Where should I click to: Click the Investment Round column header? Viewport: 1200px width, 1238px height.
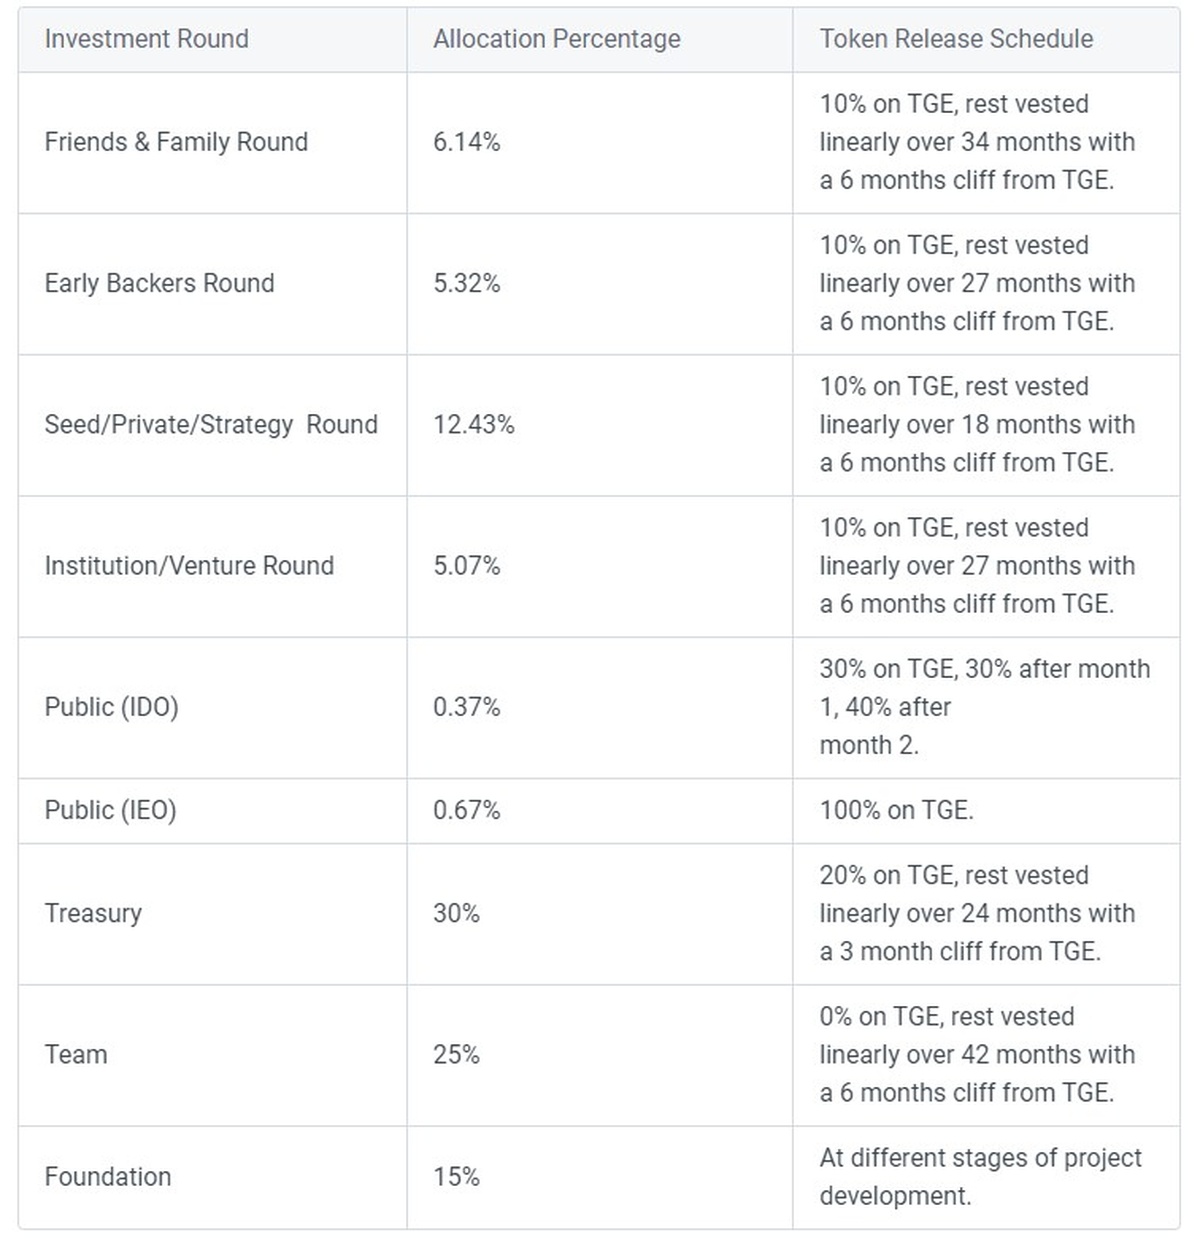(x=146, y=39)
